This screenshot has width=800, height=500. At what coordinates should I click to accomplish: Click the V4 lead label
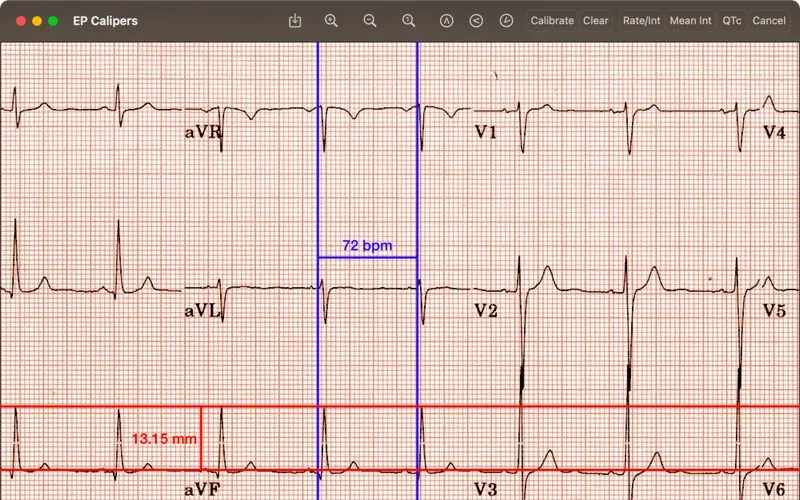[774, 133]
